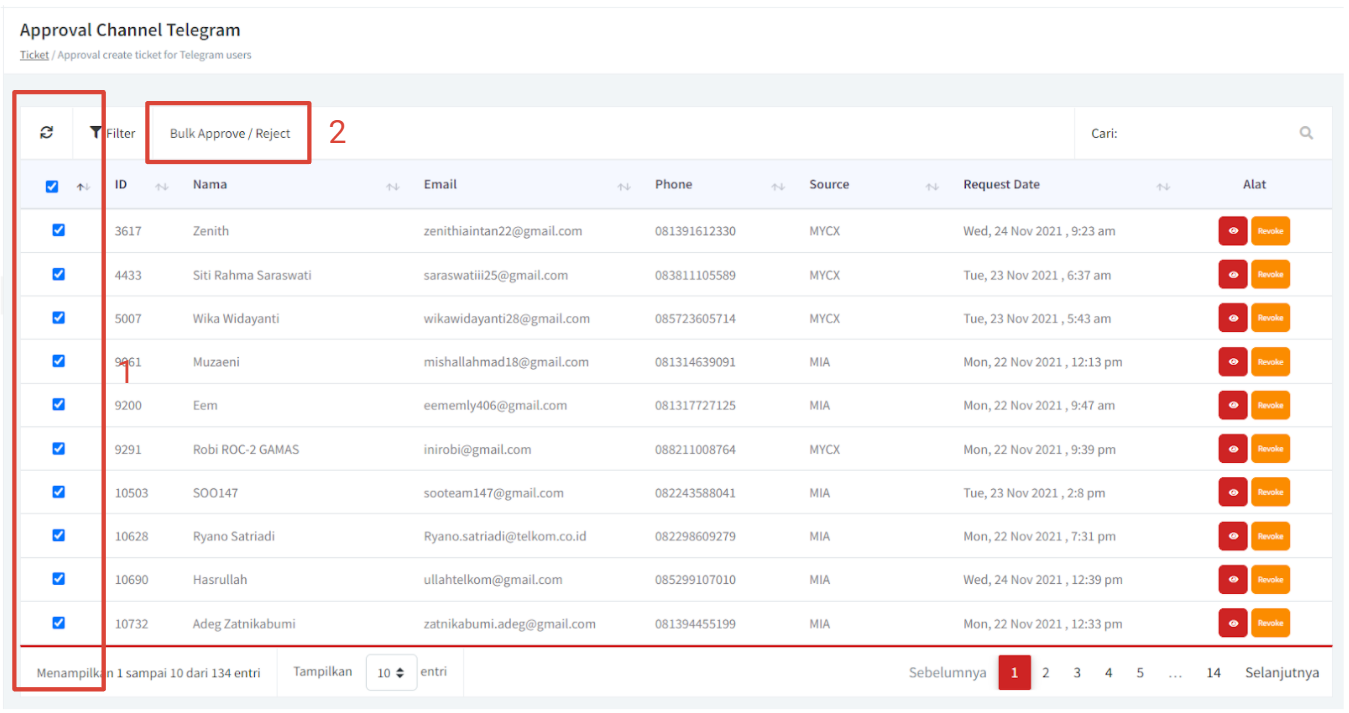
Task: Click the search magnifier icon
Action: [1306, 133]
